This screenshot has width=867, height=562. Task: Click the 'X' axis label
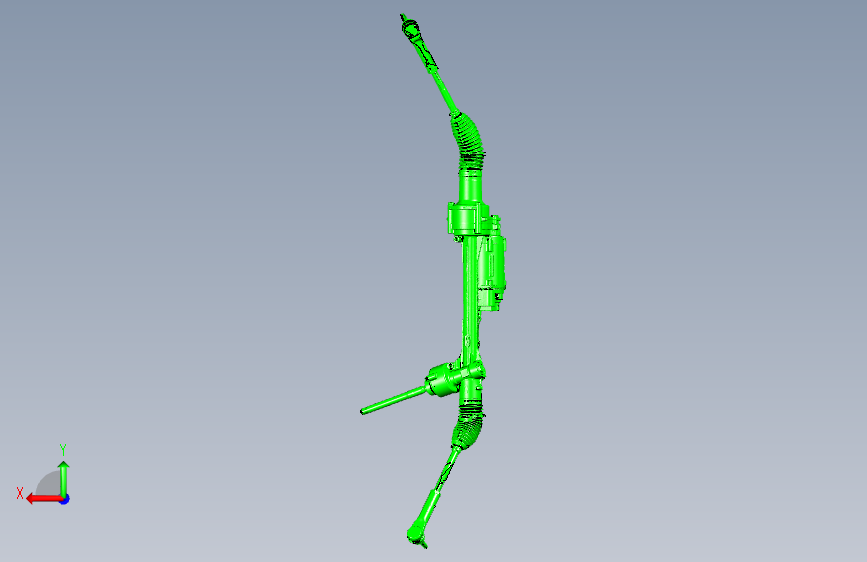pyautogui.click(x=20, y=493)
